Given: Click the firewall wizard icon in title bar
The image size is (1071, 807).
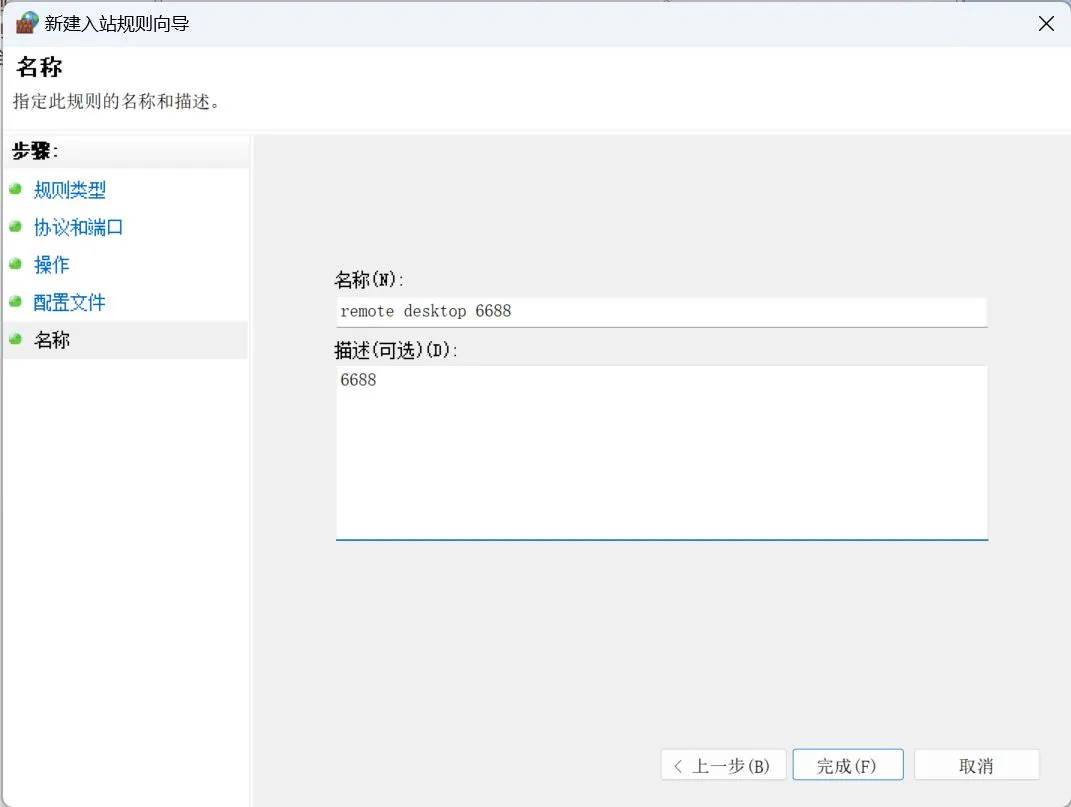Looking at the screenshot, I should coord(27,23).
